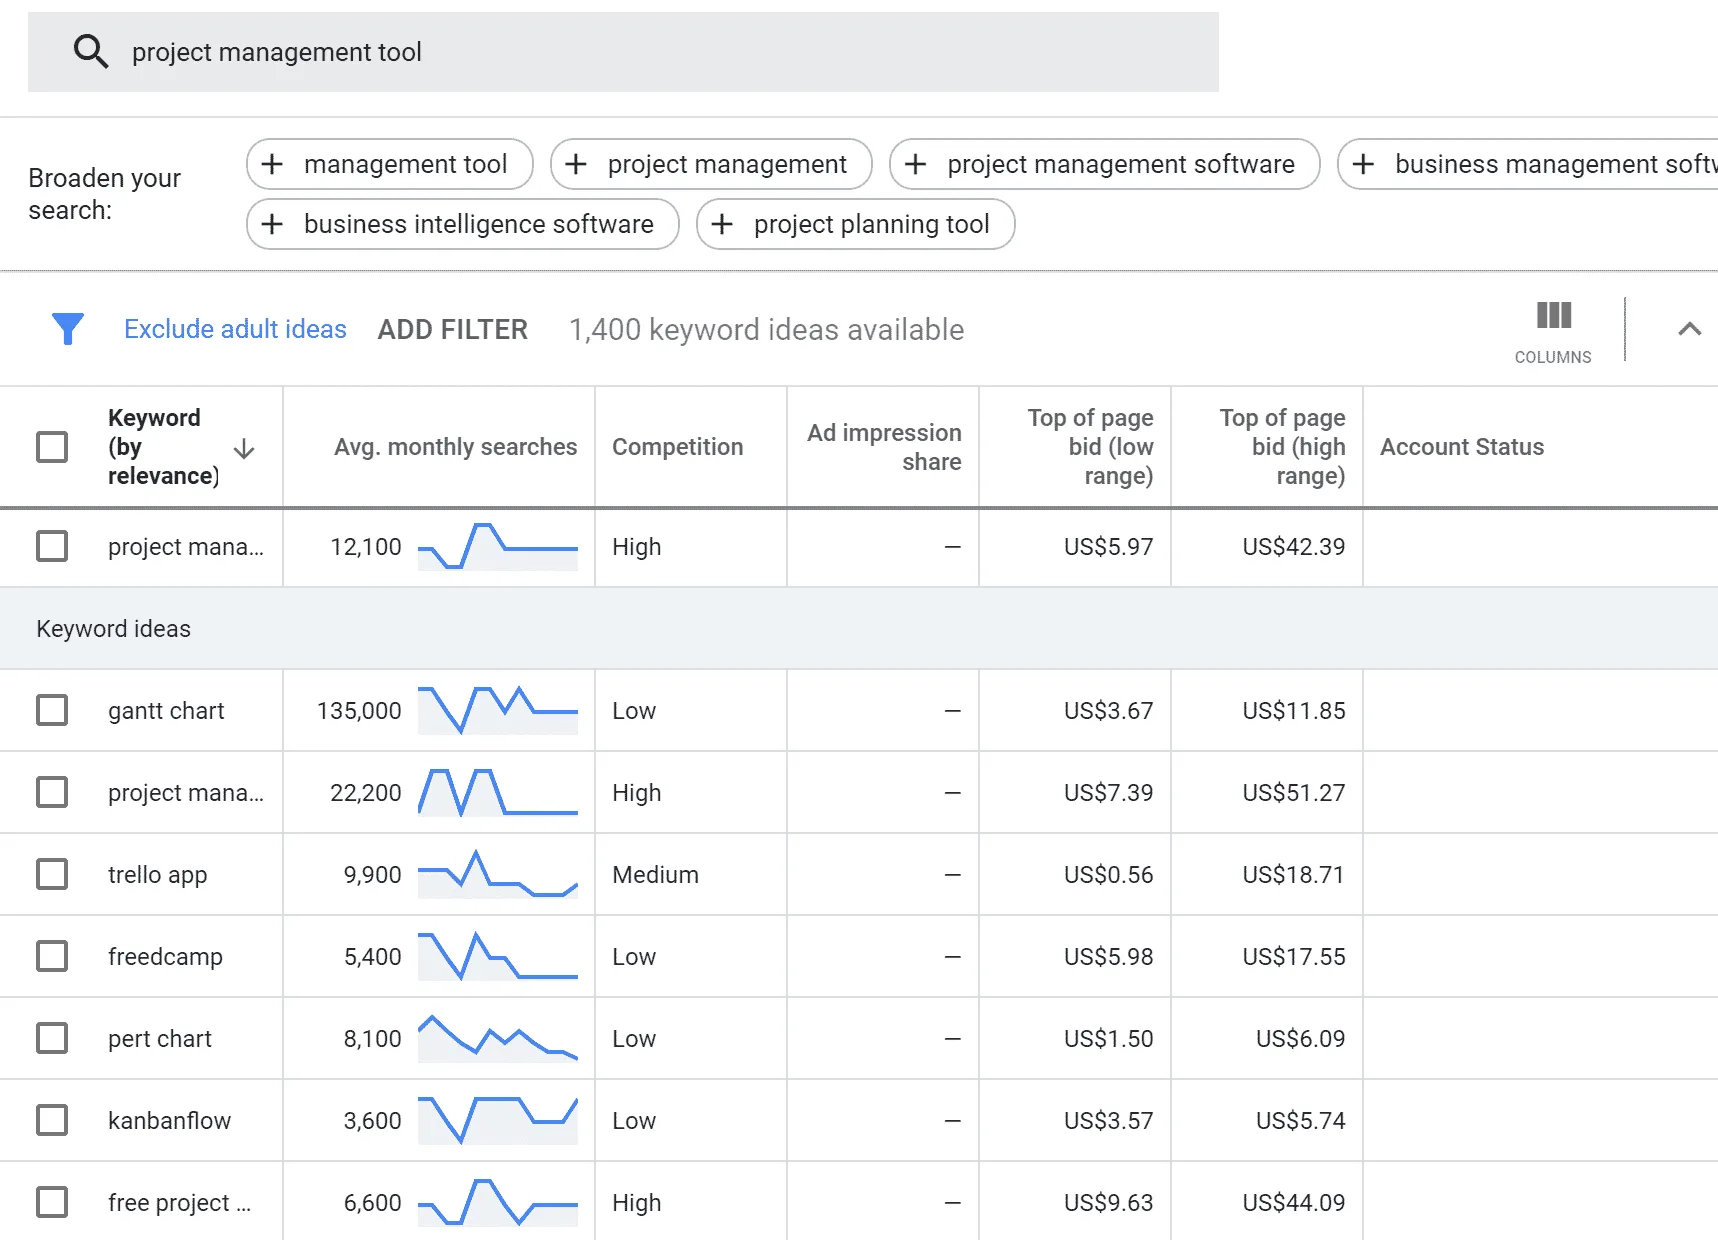Click the Keyword (by relevance) header

click(x=161, y=447)
